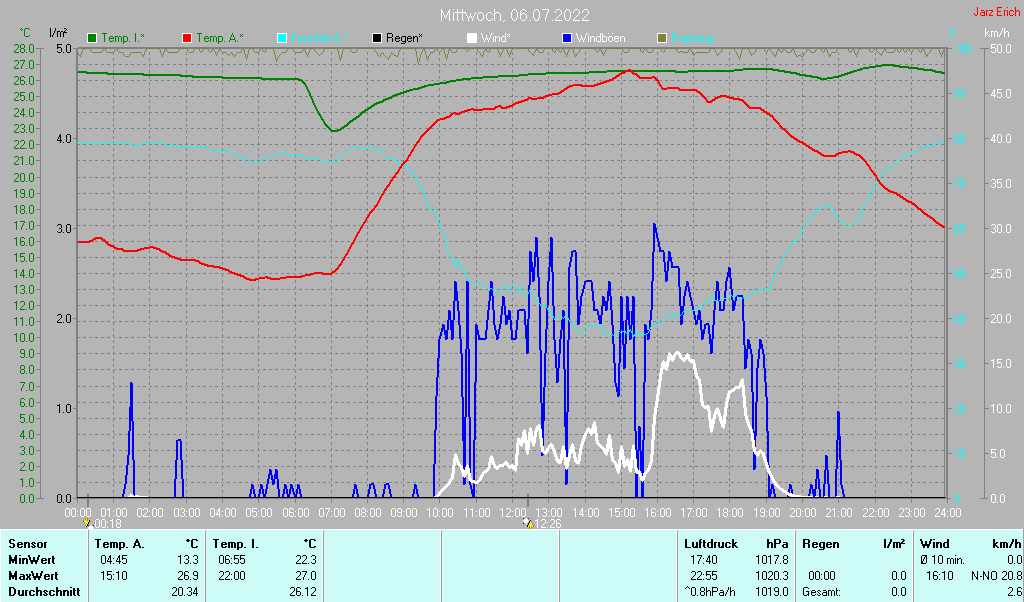This screenshot has height=602, width=1024.
Task: Click the wind gust time '16:10'
Action: pos(939,577)
